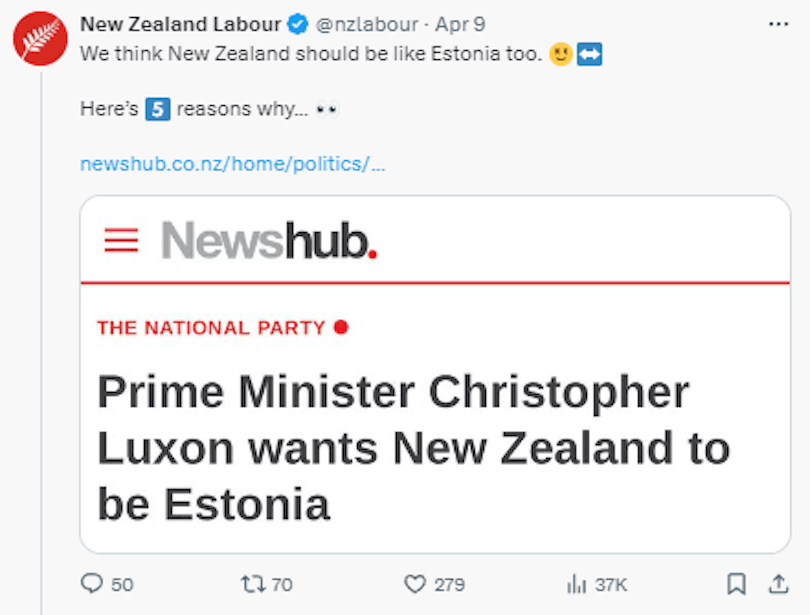
Task: Click the 279 likes count
Action: click(449, 584)
